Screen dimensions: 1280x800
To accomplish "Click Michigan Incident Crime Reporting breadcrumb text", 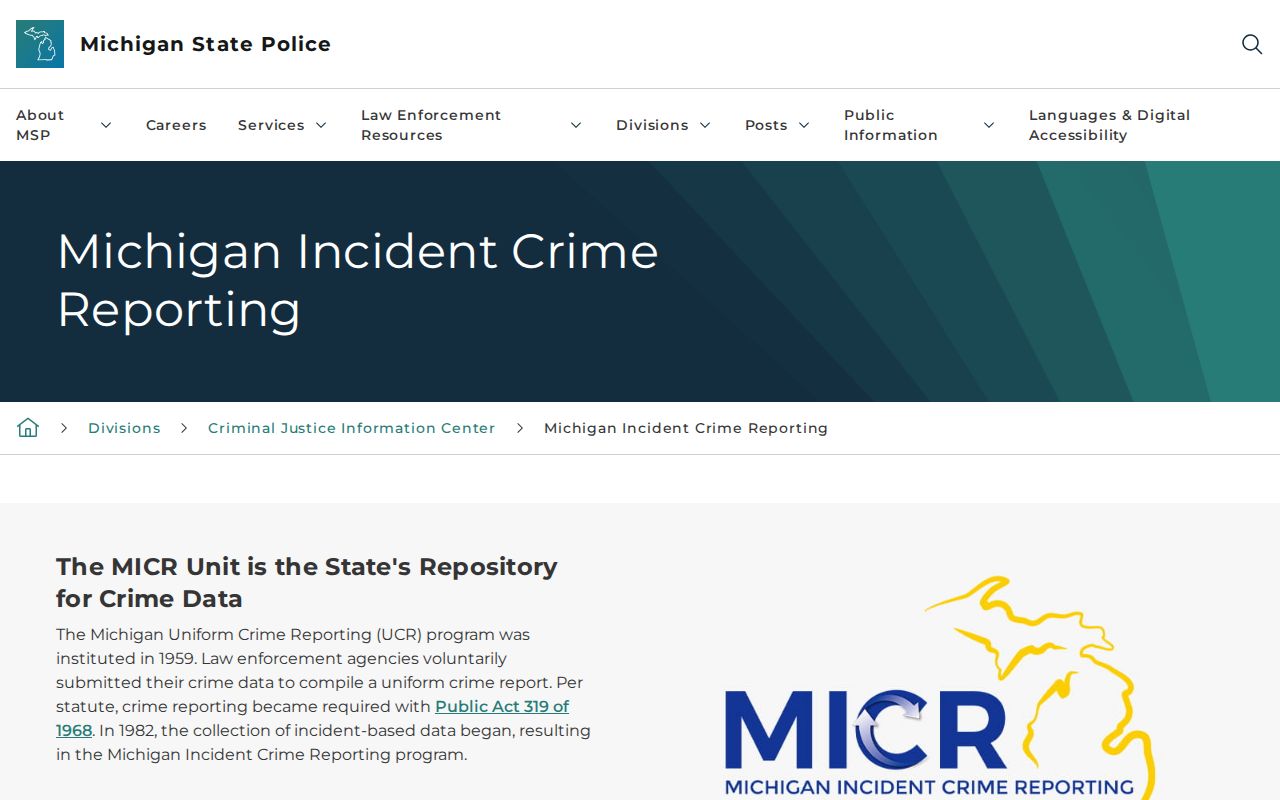I will 686,428.
